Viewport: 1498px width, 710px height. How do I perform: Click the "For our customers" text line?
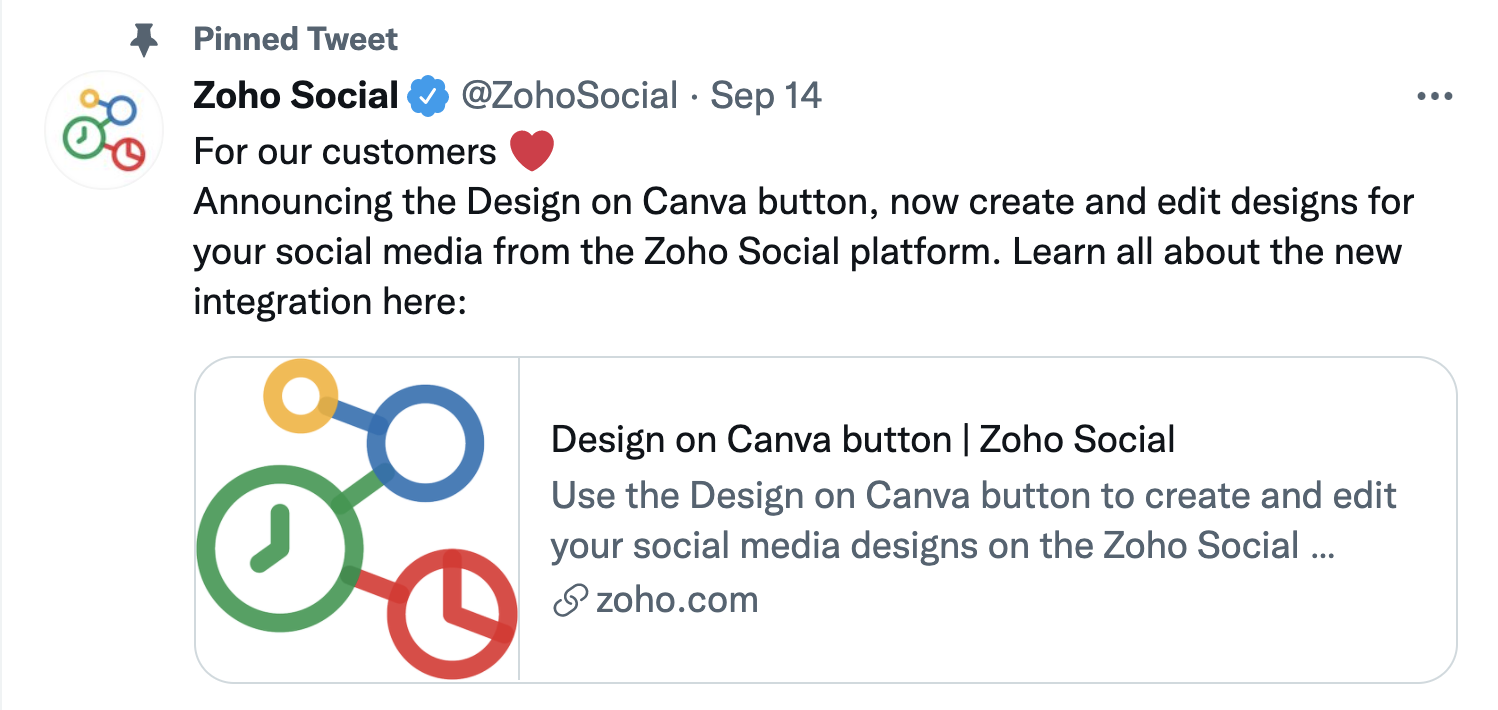(x=345, y=152)
